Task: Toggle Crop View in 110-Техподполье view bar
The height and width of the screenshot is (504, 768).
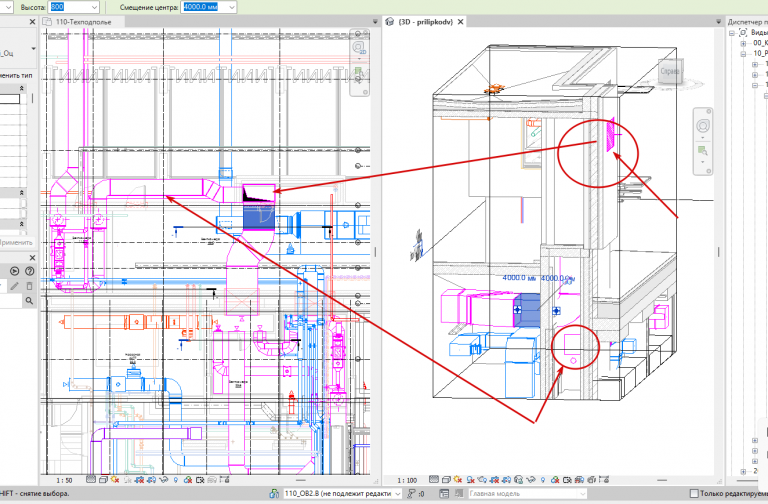Action: (140, 480)
